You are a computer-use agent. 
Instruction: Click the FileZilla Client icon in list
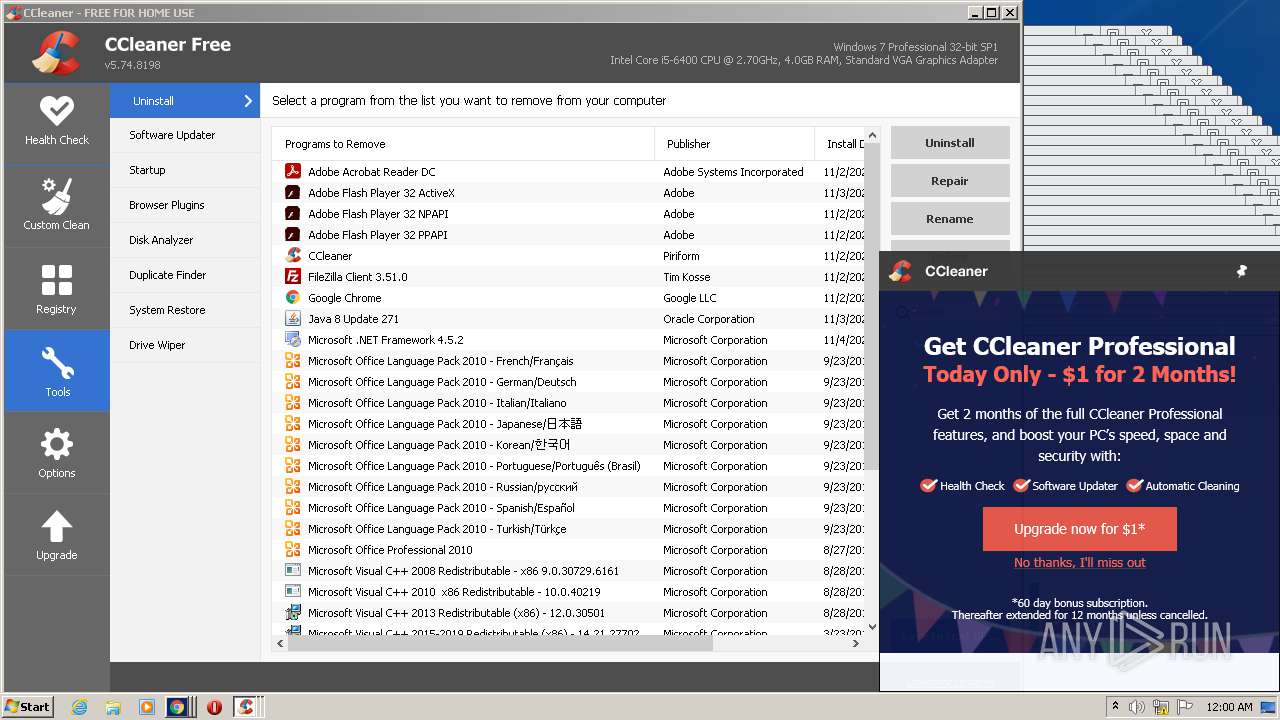tap(293, 276)
